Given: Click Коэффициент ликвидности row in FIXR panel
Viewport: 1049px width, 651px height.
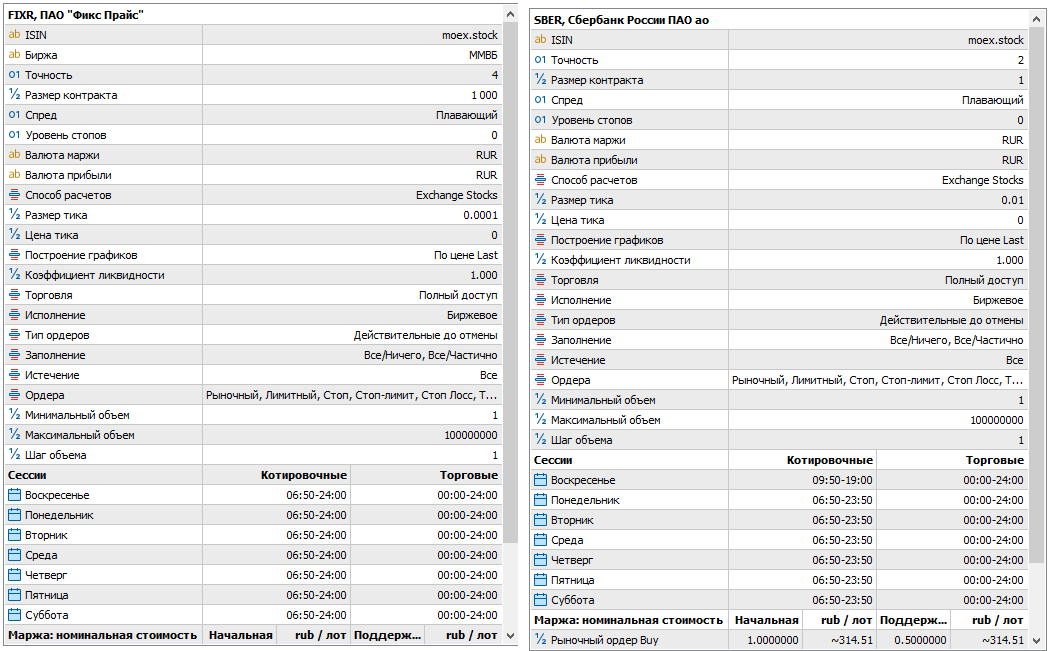Looking at the screenshot, I should click(254, 275).
